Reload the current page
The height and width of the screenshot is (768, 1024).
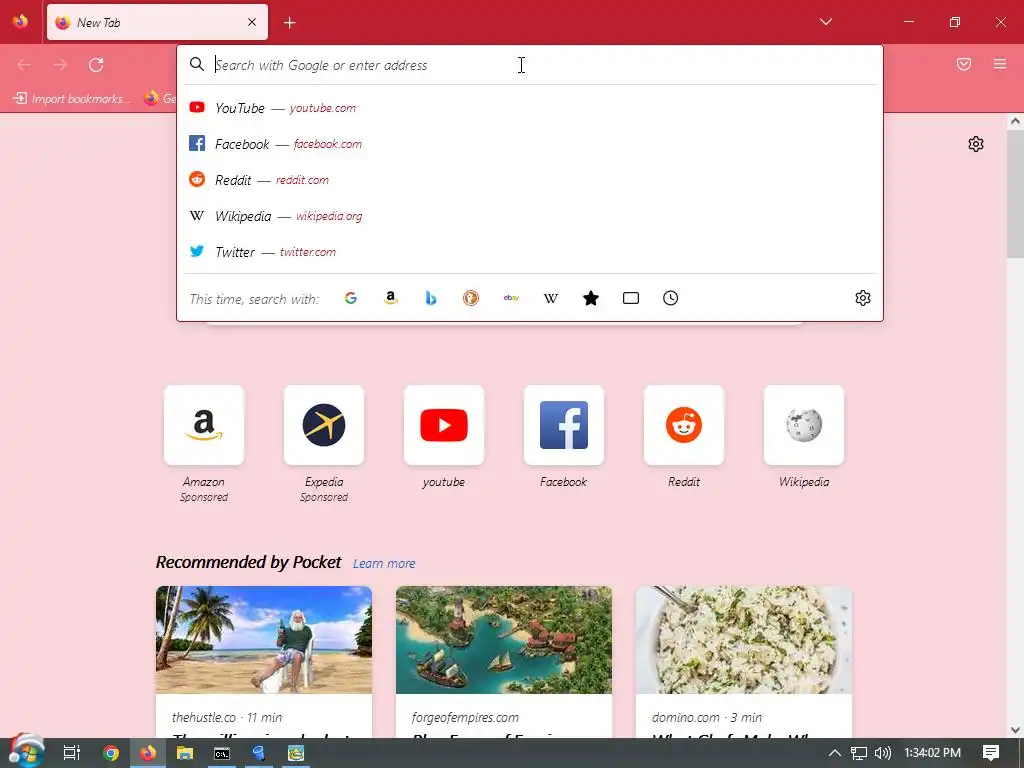pyautogui.click(x=96, y=65)
